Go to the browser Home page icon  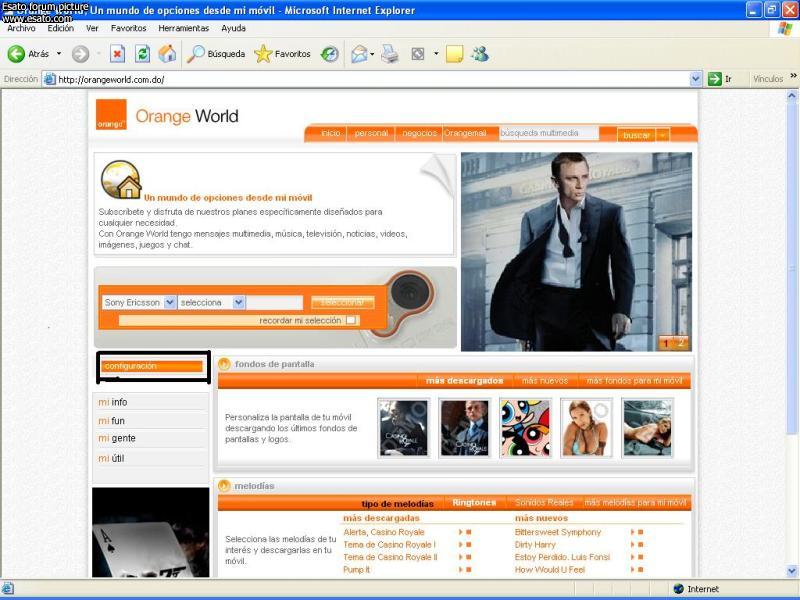[167, 54]
